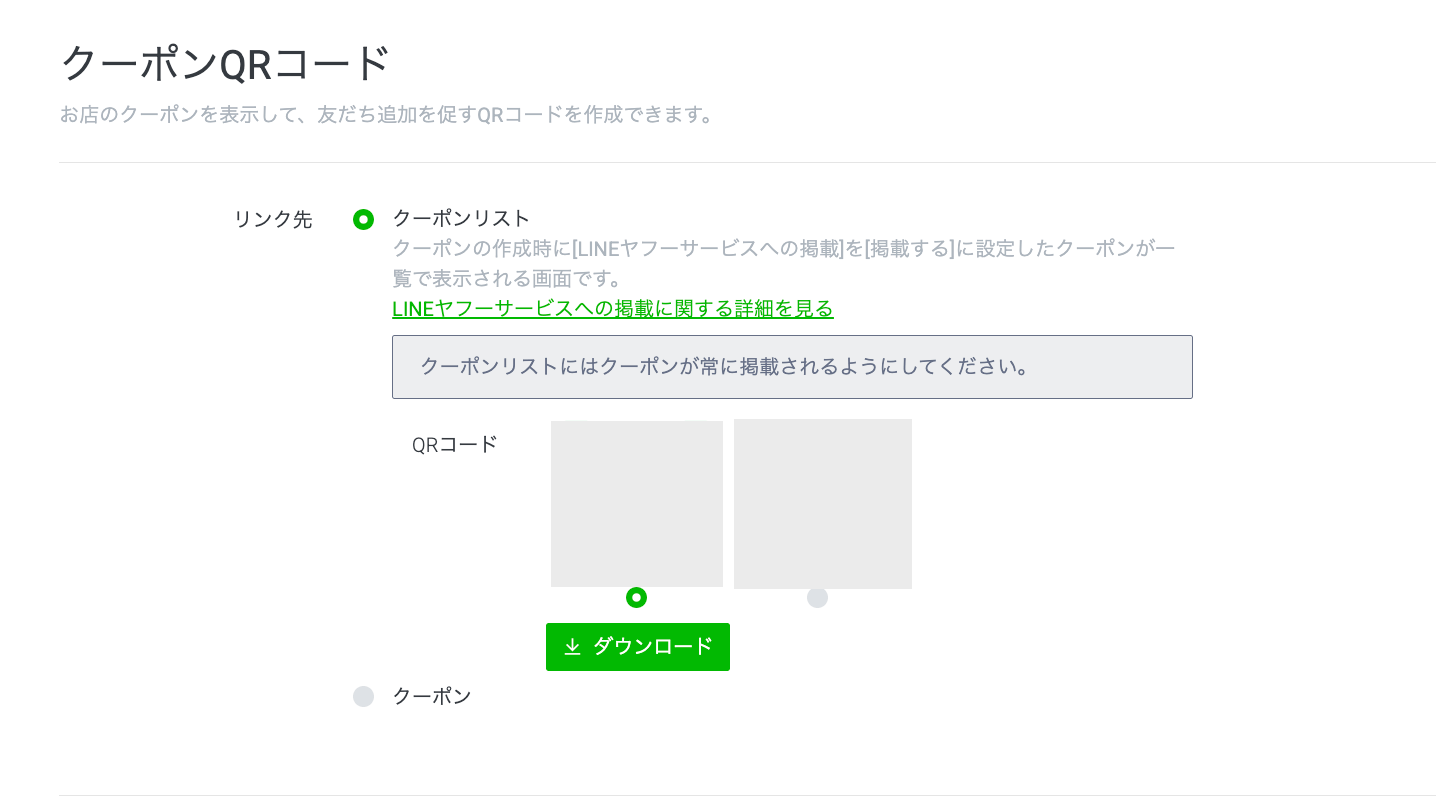Click the クーポンリストにはクーポンが常に掲載 notice box
The image size is (1436, 802).
(x=791, y=367)
